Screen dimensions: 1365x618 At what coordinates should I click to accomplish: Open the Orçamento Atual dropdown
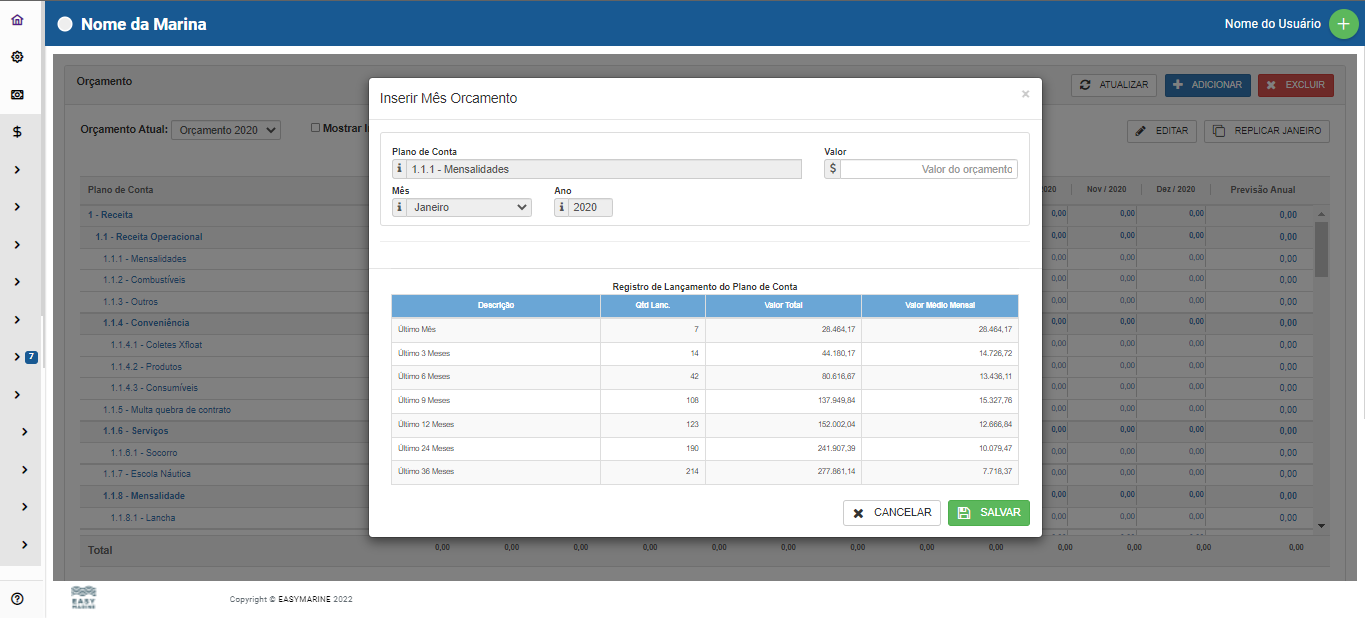226,130
